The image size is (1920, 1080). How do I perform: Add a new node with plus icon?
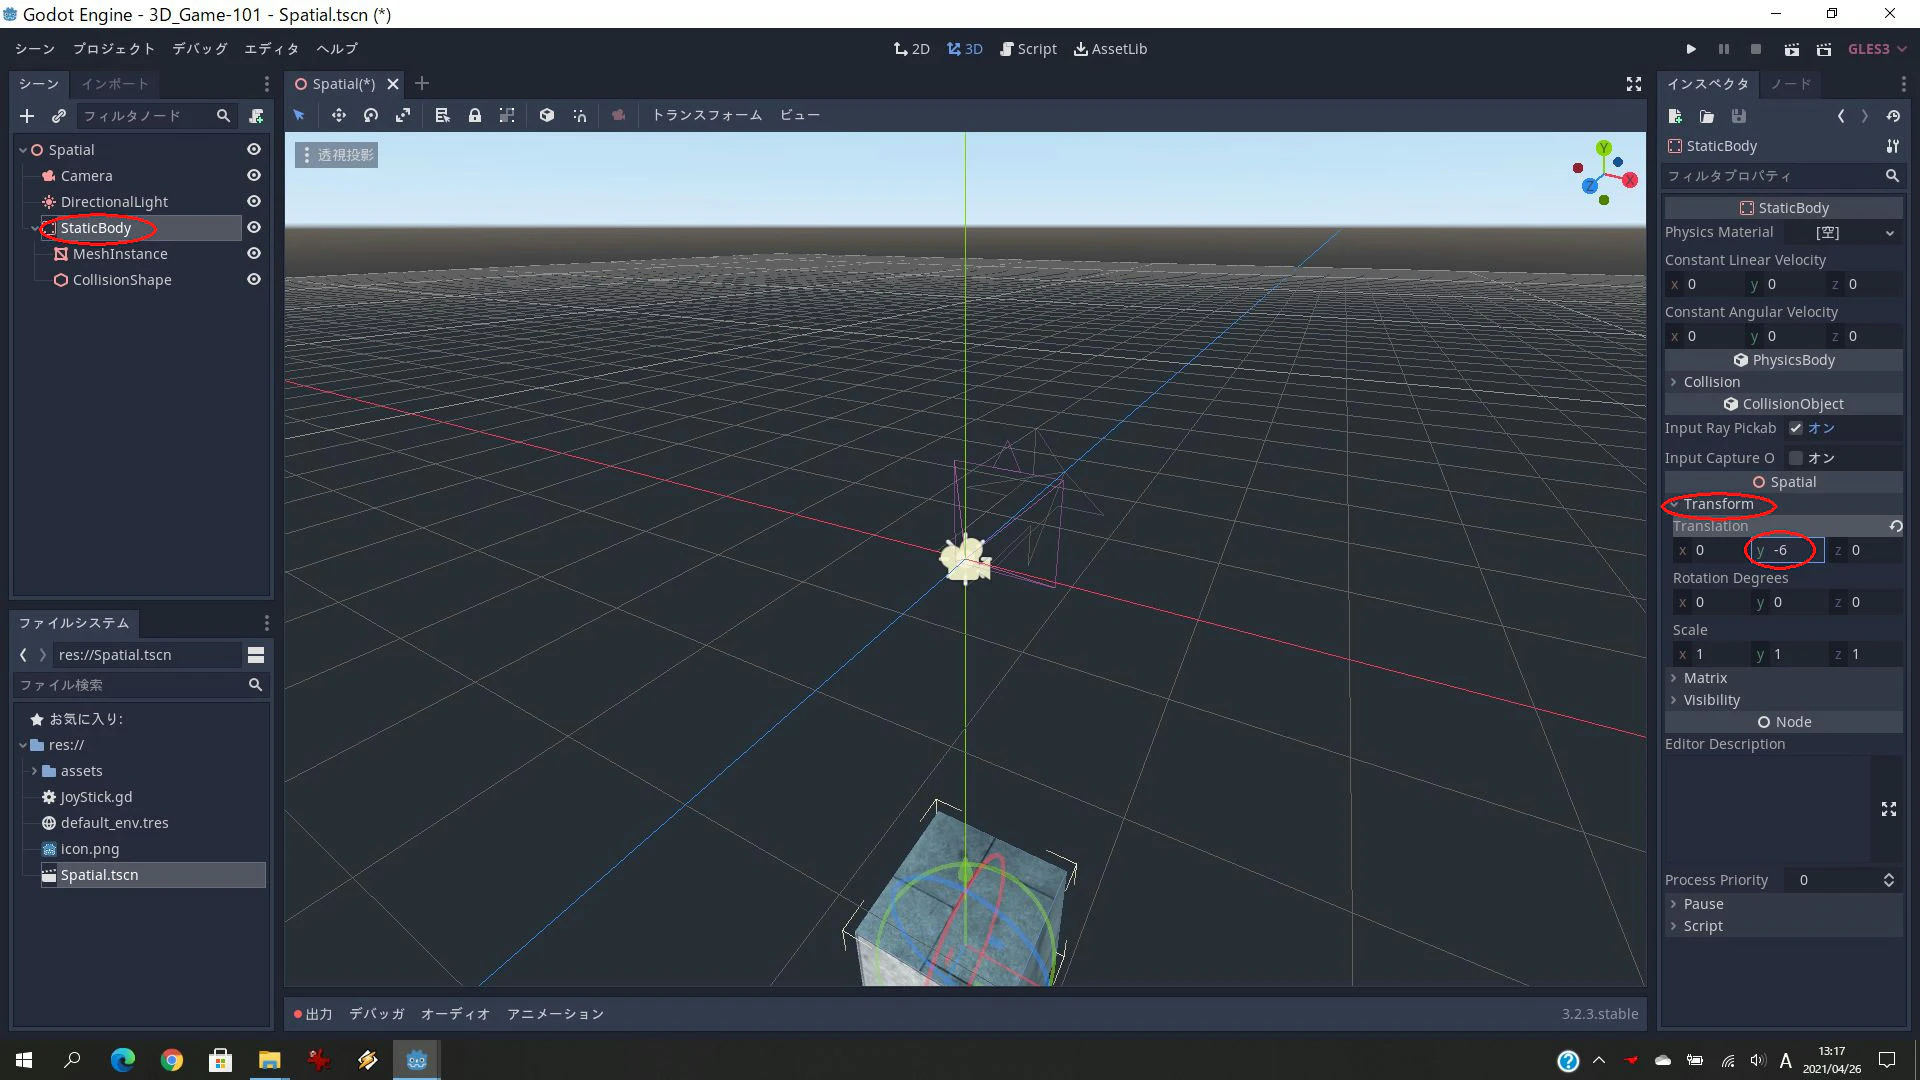[x=27, y=116]
